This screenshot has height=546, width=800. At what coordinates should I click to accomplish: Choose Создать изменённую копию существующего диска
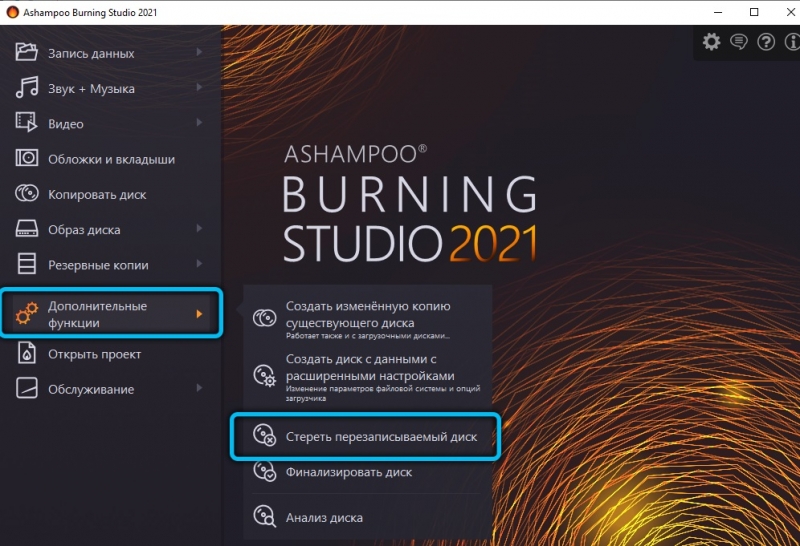[x=367, y=319]
